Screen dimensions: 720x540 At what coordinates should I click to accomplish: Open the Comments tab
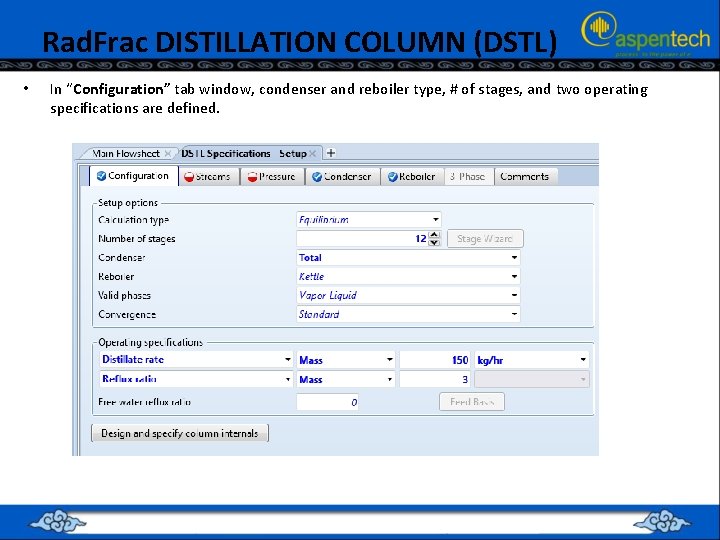[525, 176]
